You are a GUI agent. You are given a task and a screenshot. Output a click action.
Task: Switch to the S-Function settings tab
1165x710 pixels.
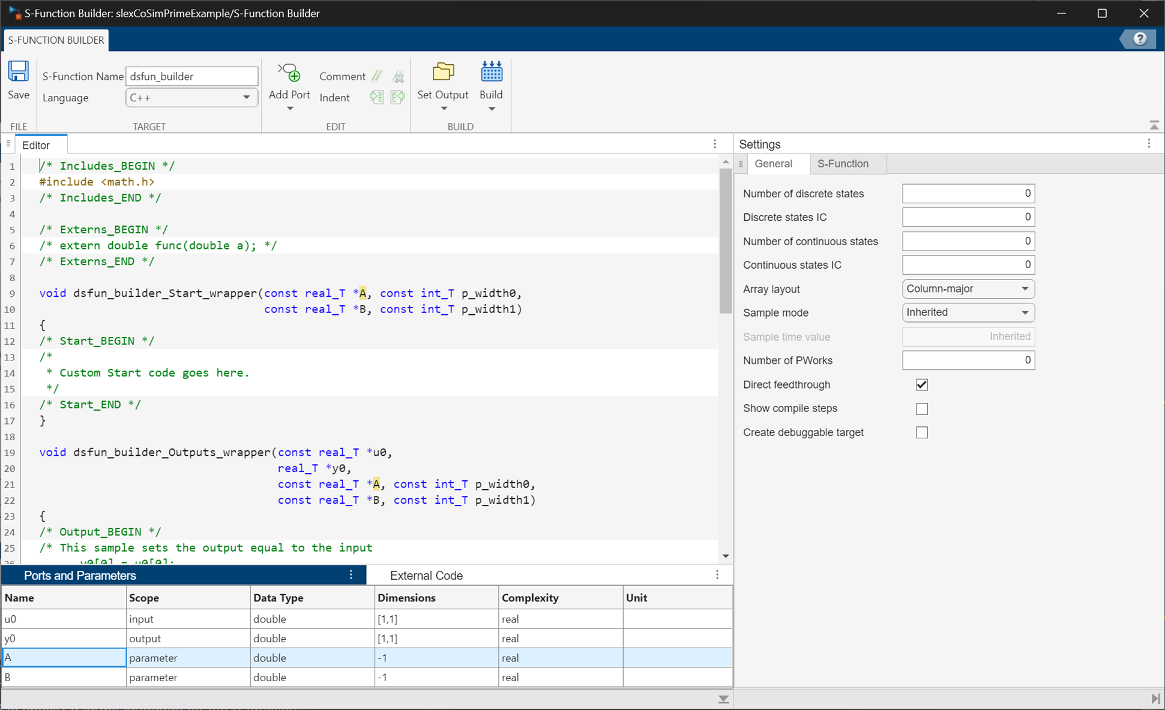pos(845,163)
